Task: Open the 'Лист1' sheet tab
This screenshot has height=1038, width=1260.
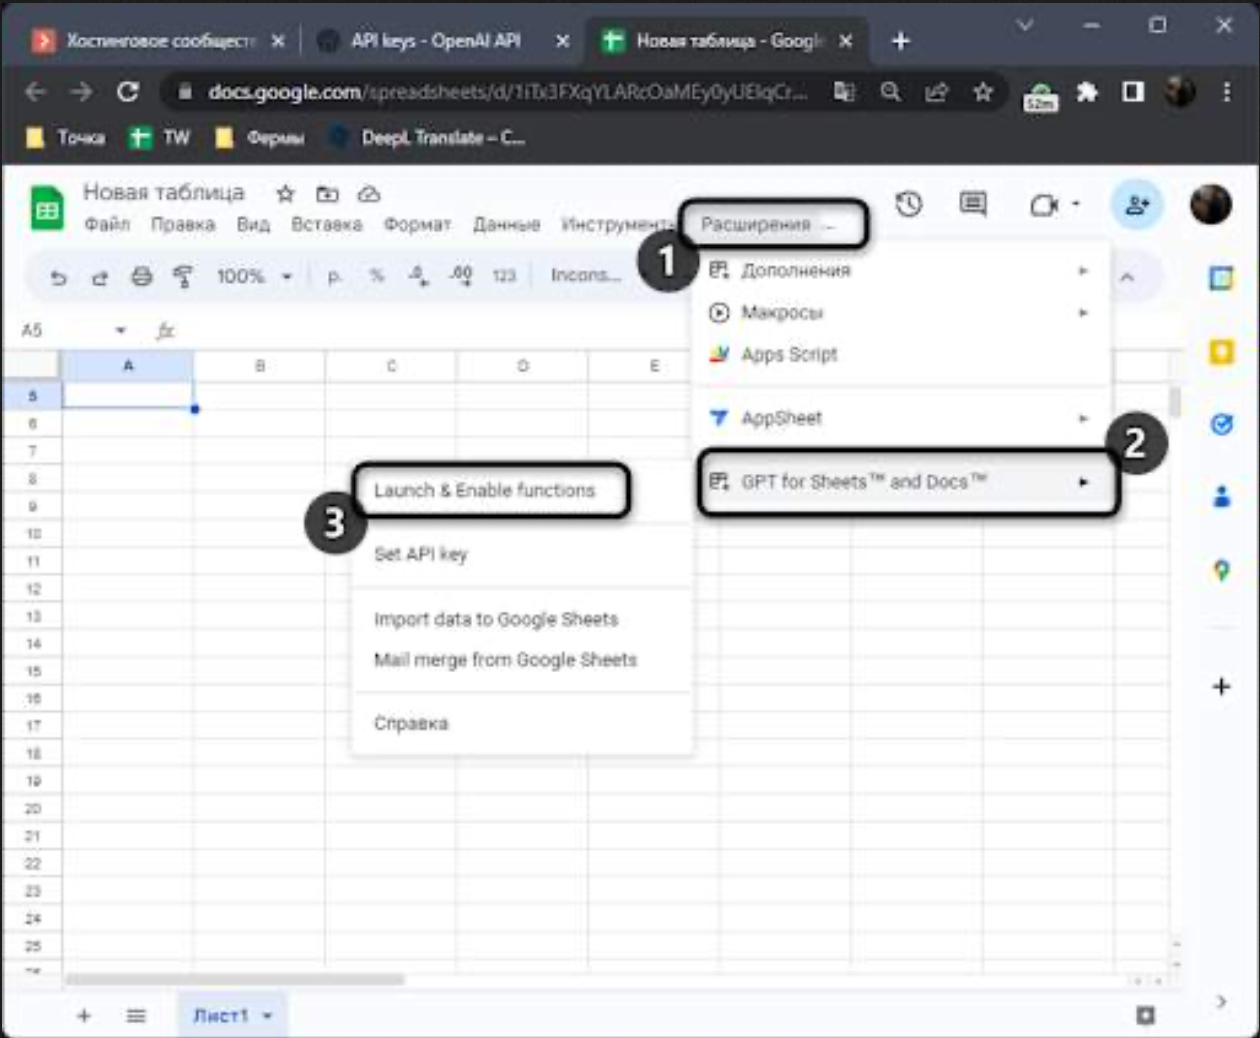Action: (x=220, y=1015)
